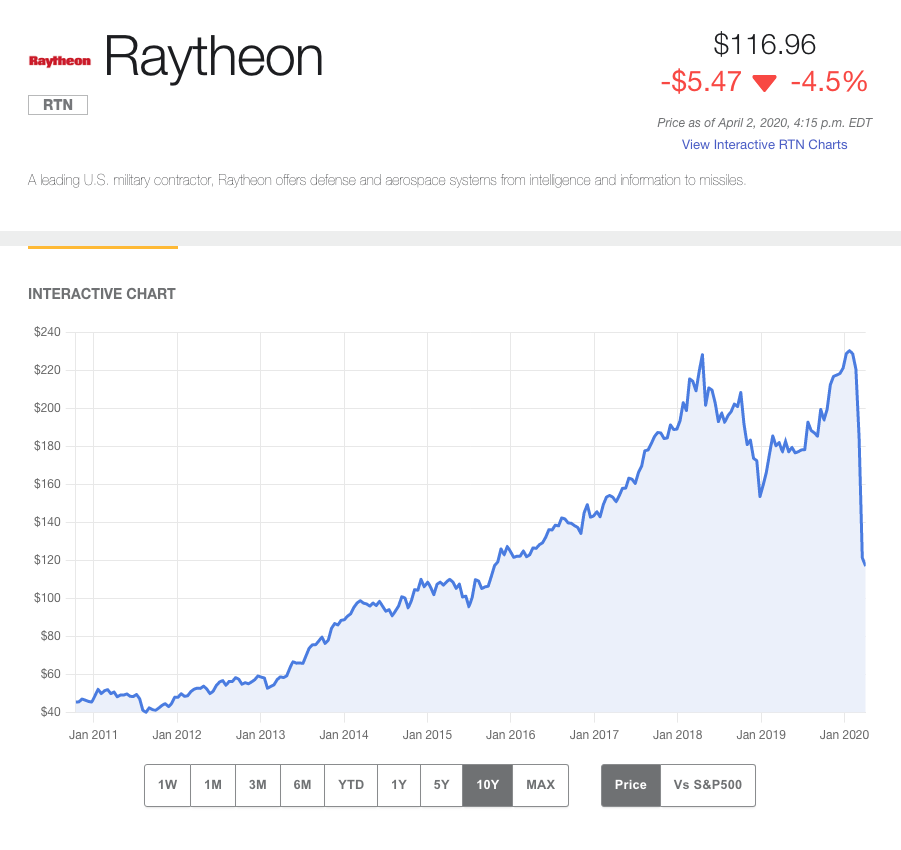Screen dimensions: 901x850
Task: Click the latest data point at chart's end
Action: point(864,564)
